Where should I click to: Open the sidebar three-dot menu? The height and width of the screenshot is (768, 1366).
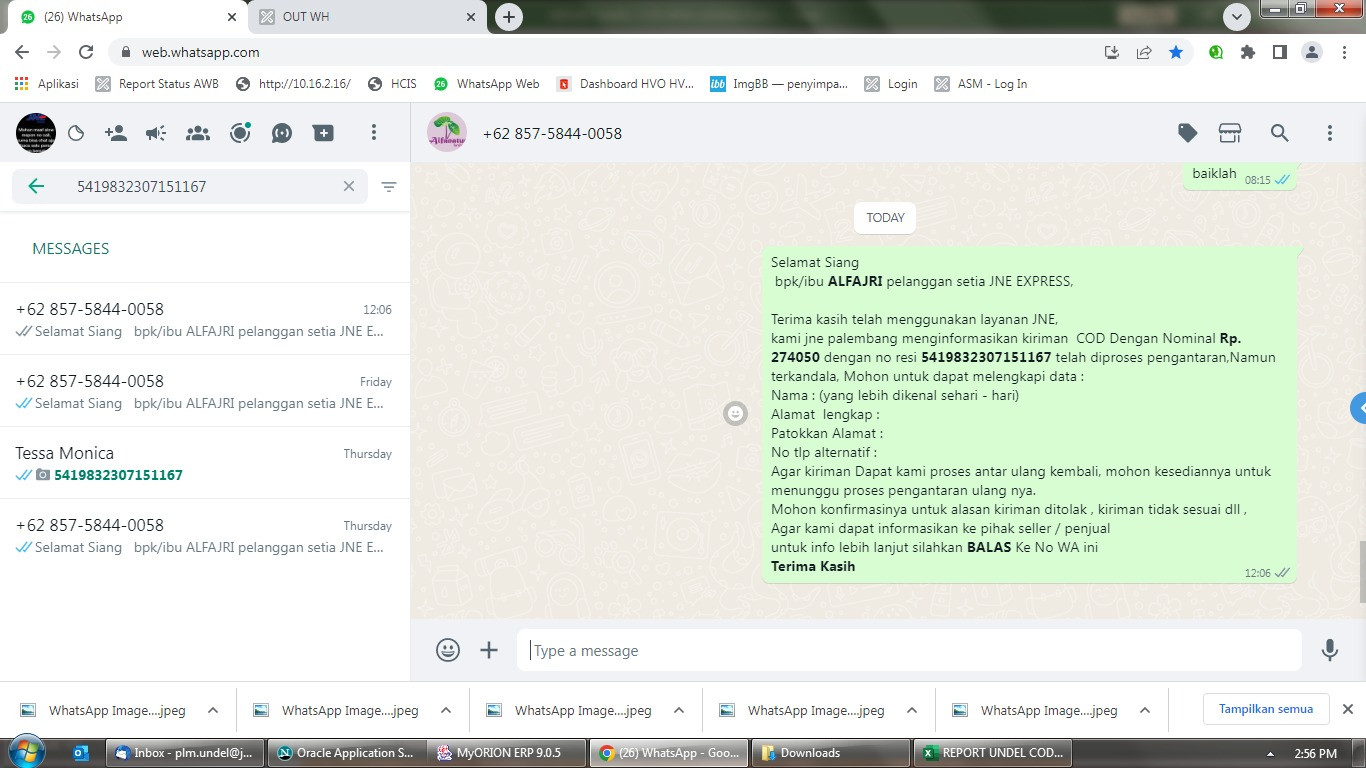(x=373, y=133)
